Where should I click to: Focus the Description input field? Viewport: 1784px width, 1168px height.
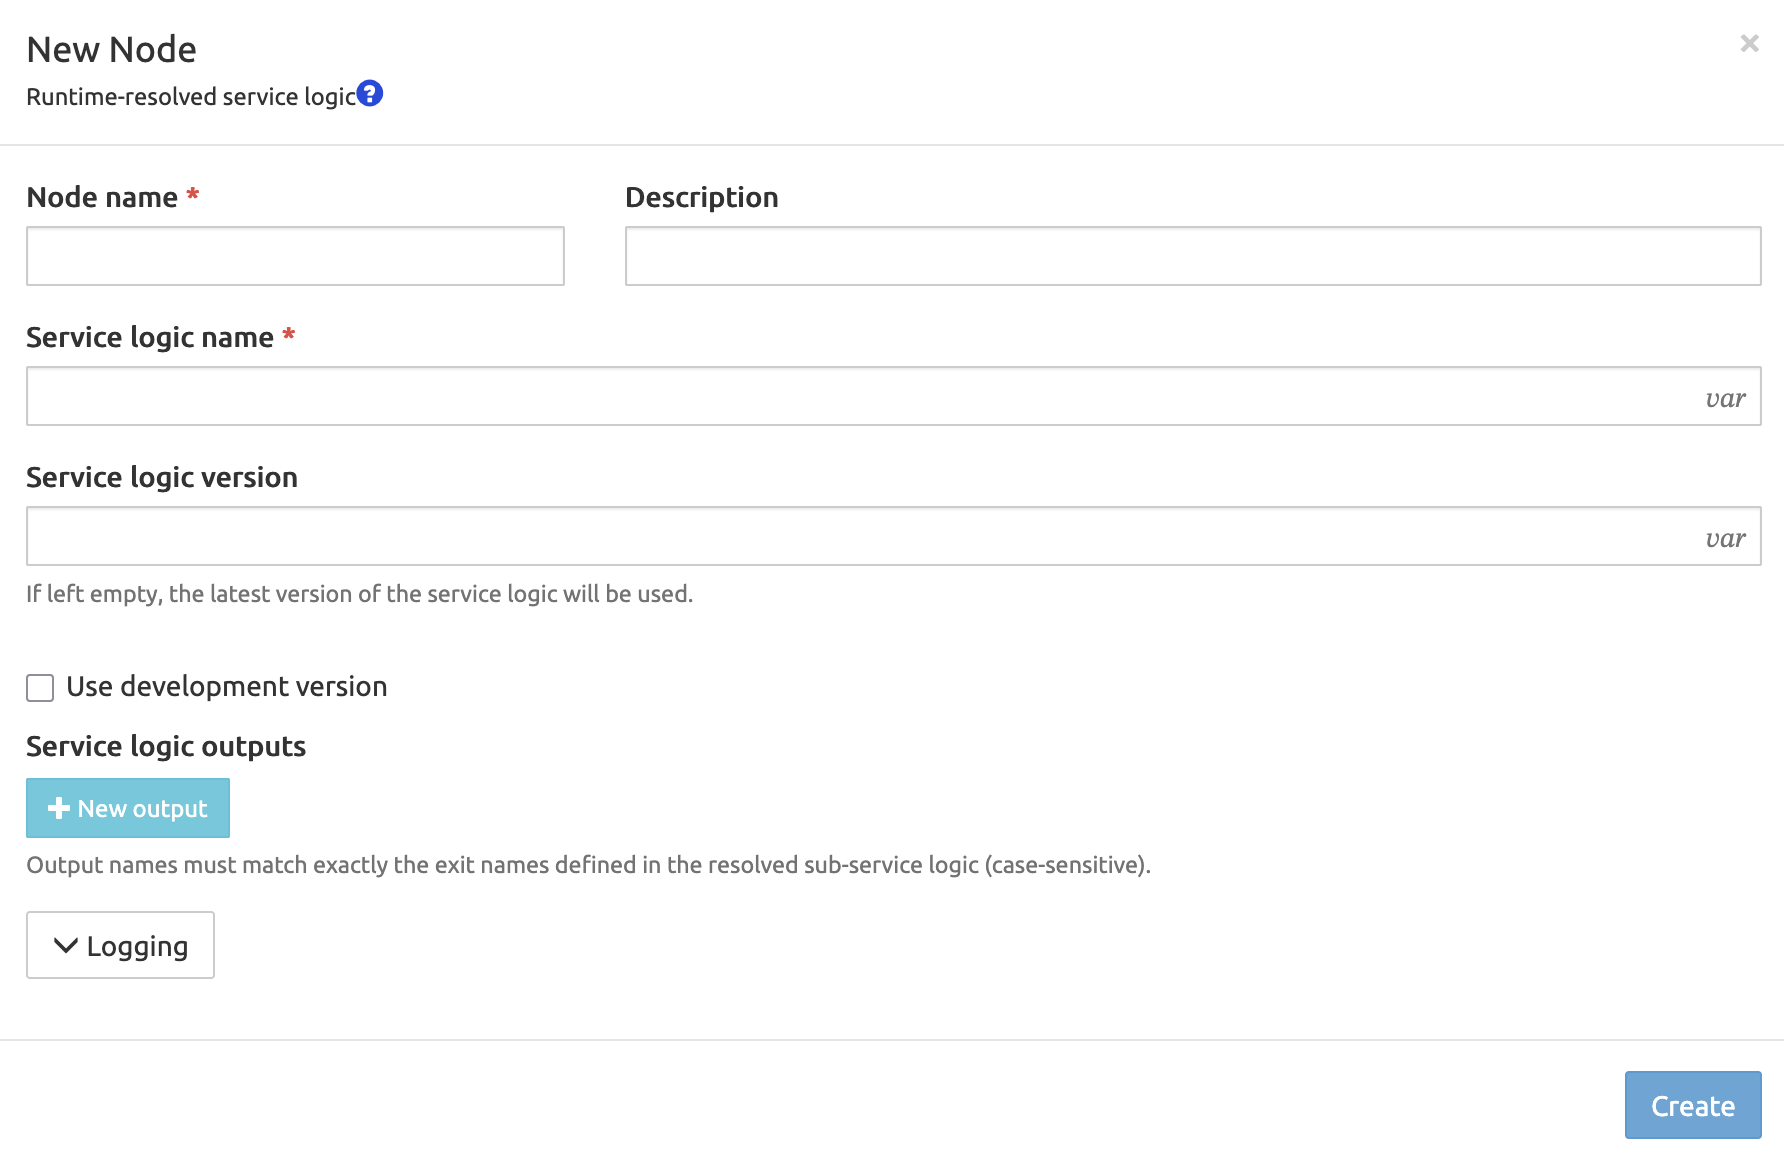click(1193, 256)
